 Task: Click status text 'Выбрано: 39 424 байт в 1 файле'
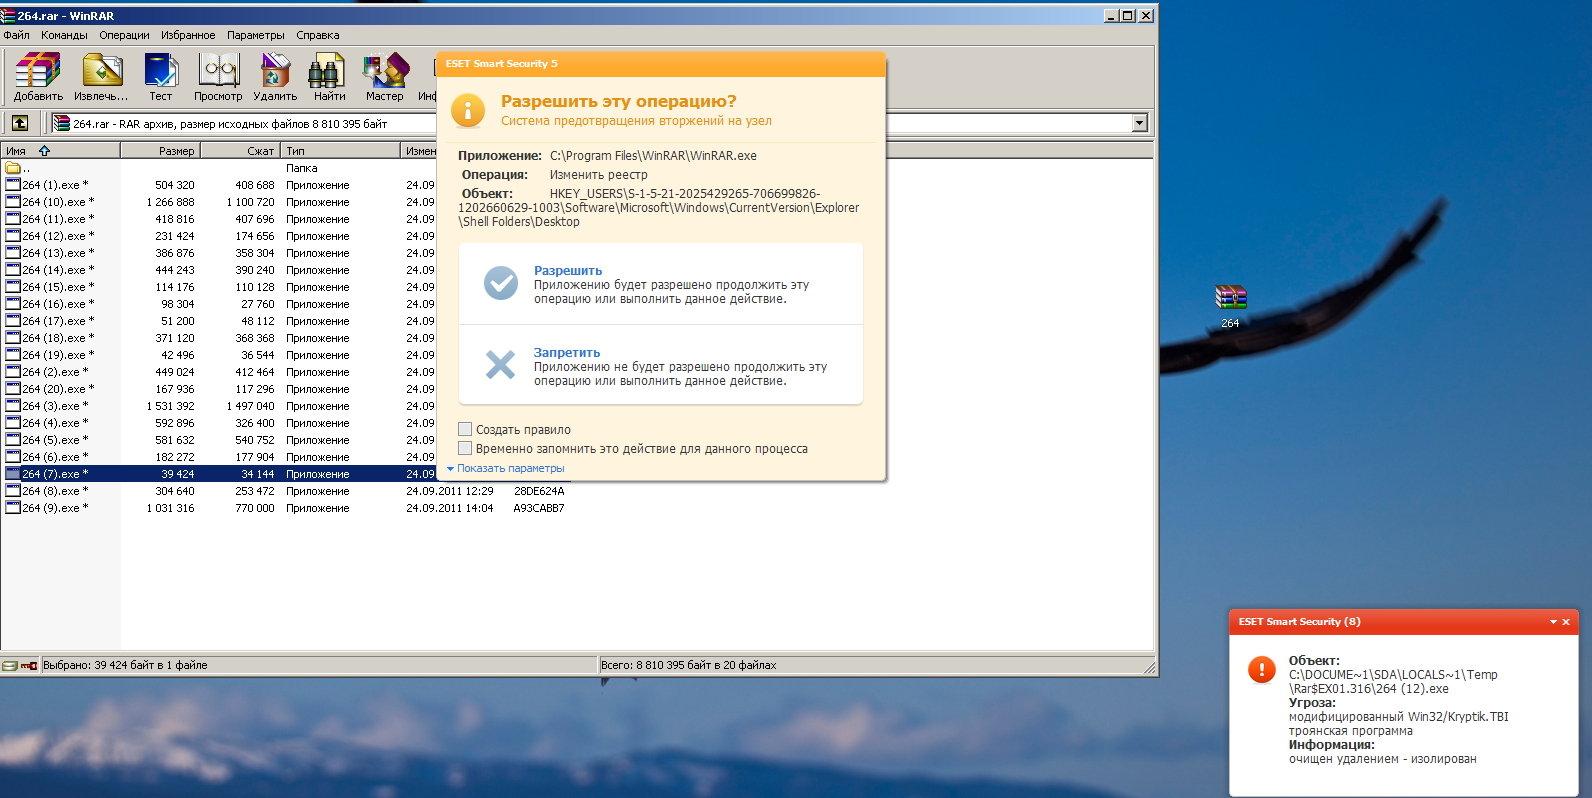(x=125, y=665)
